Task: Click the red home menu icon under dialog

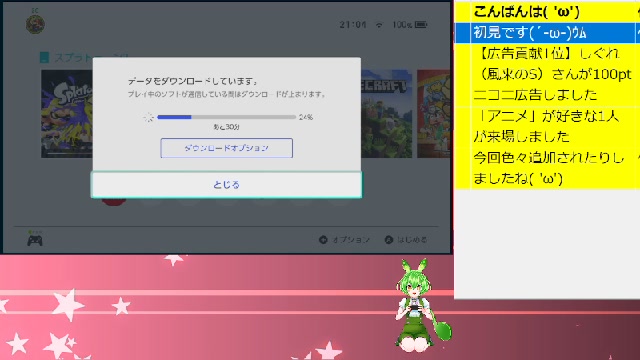Action: tap(113, 201)
